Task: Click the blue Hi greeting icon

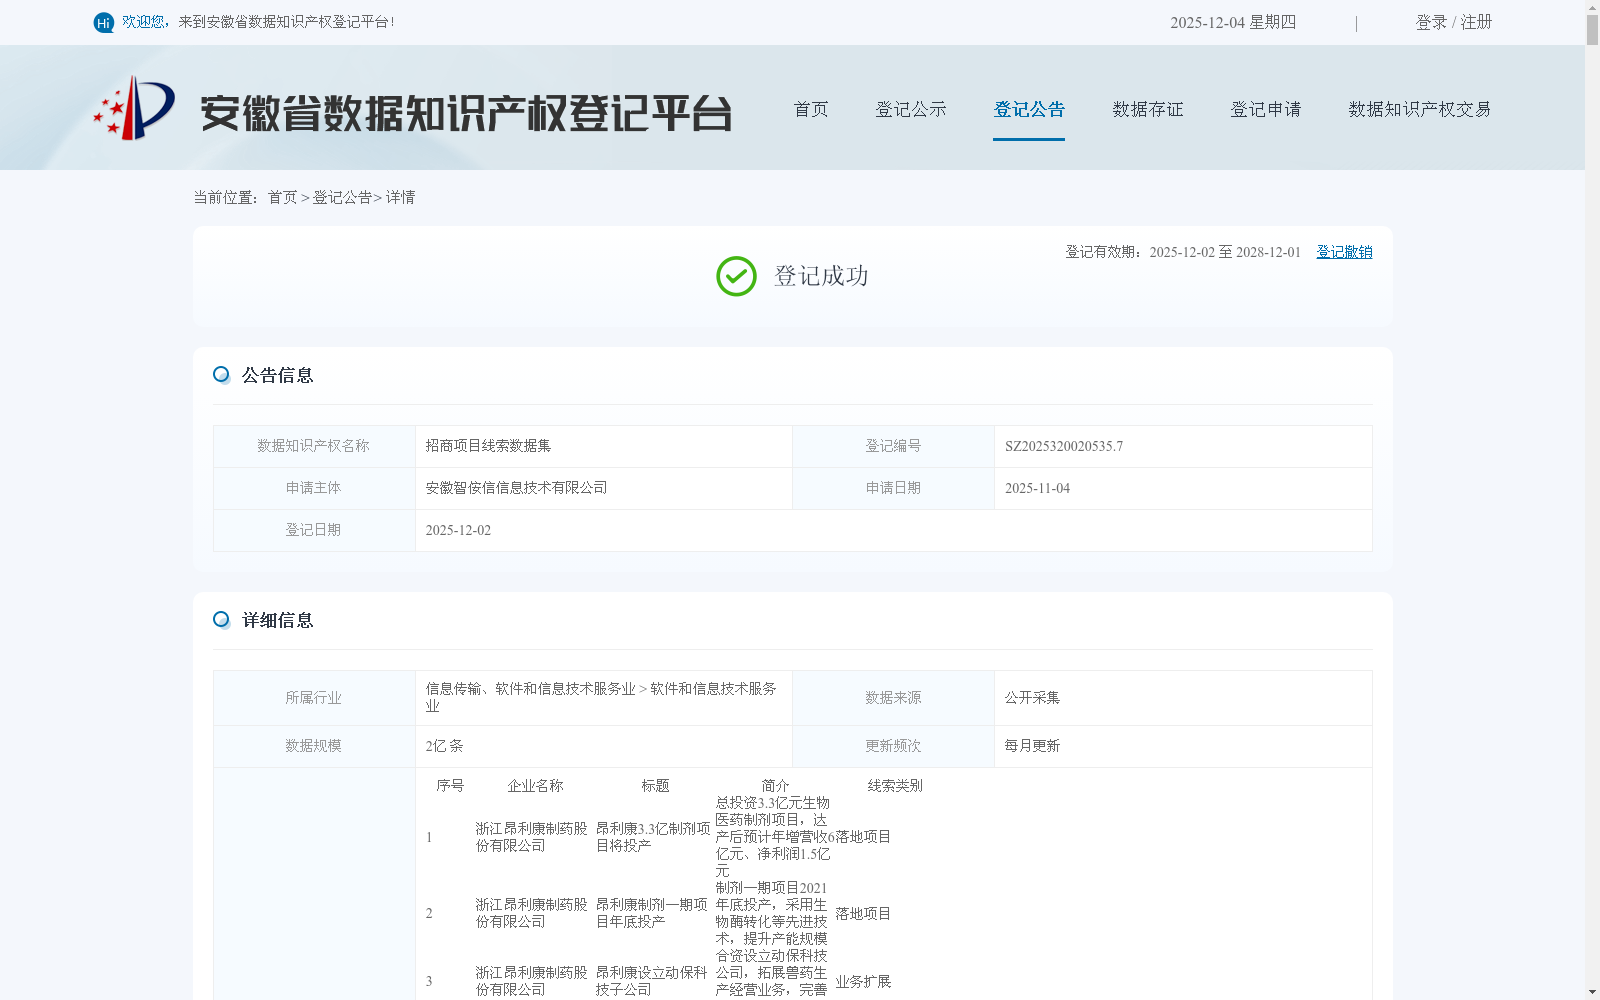Action: pos(104,22)
